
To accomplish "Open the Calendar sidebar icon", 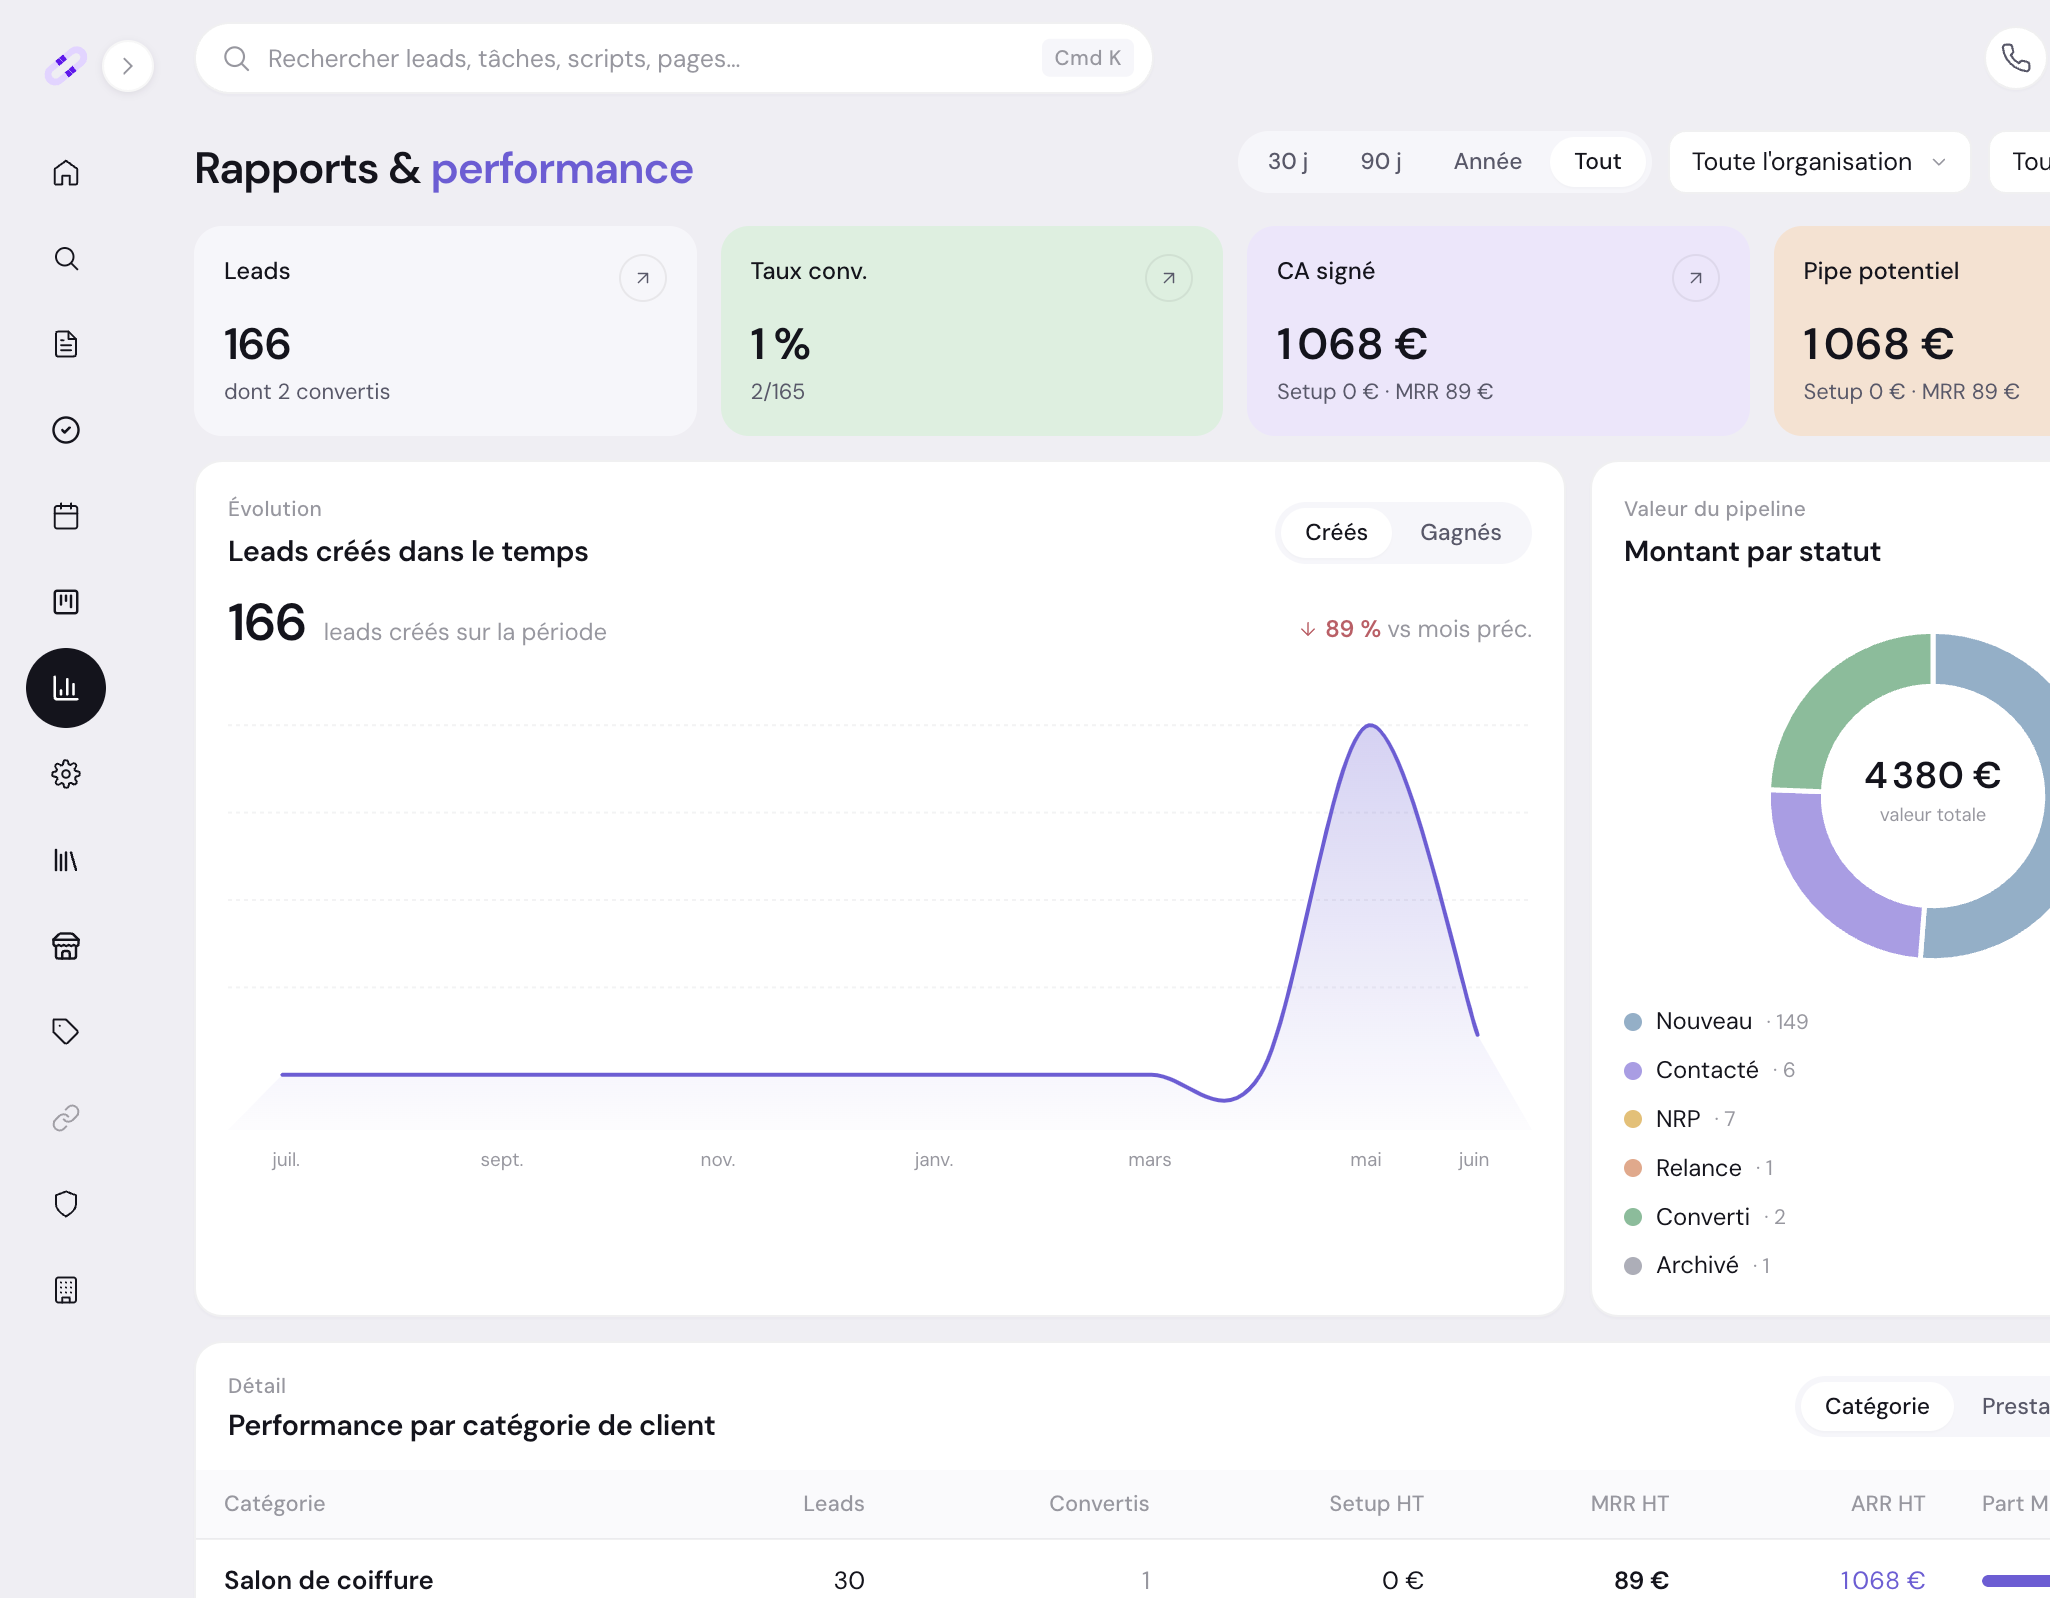I will [66, 516].
